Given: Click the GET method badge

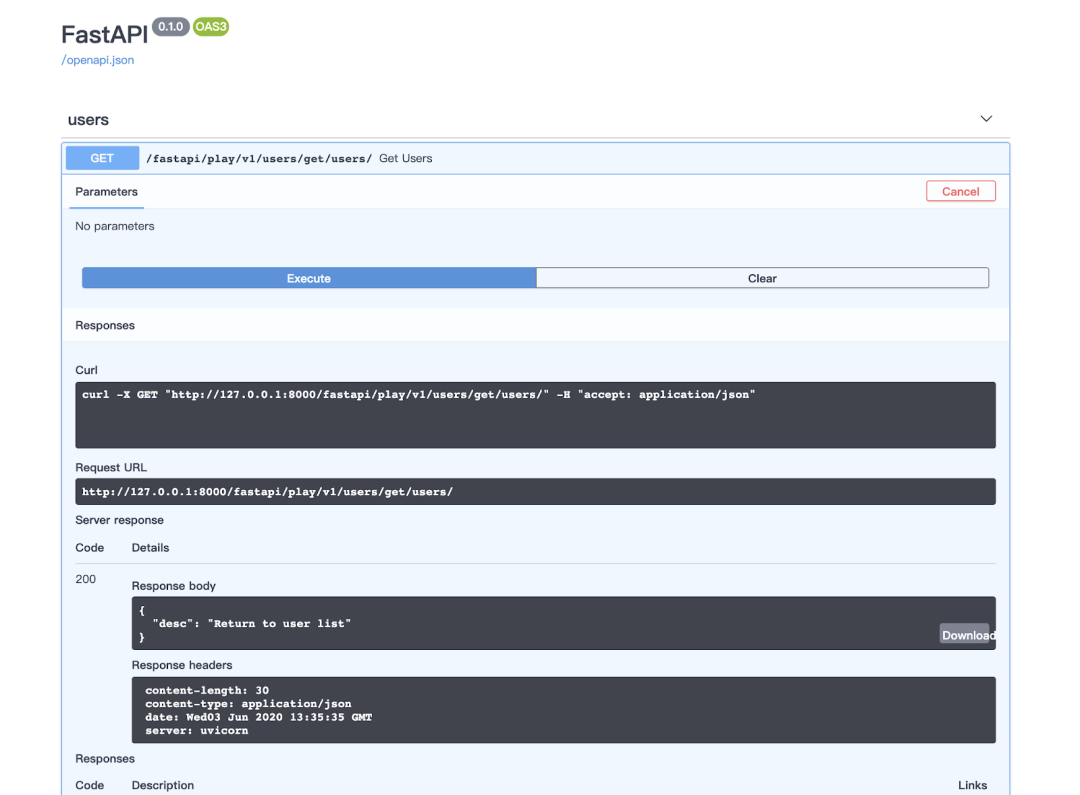Looking at the screenshot, I should point(101,157).
